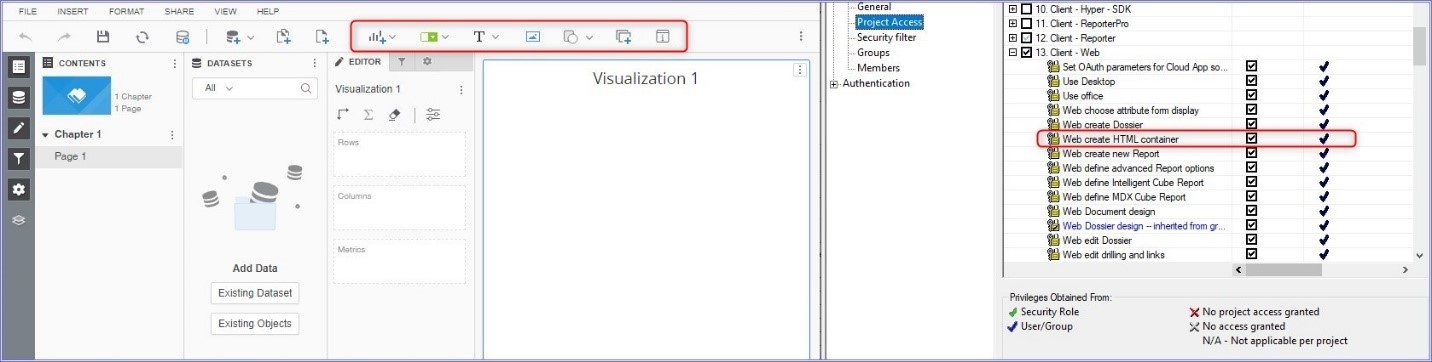
Task: Click the Add Chapter icon
Action: pyautogui.click(x=283, y=36)
